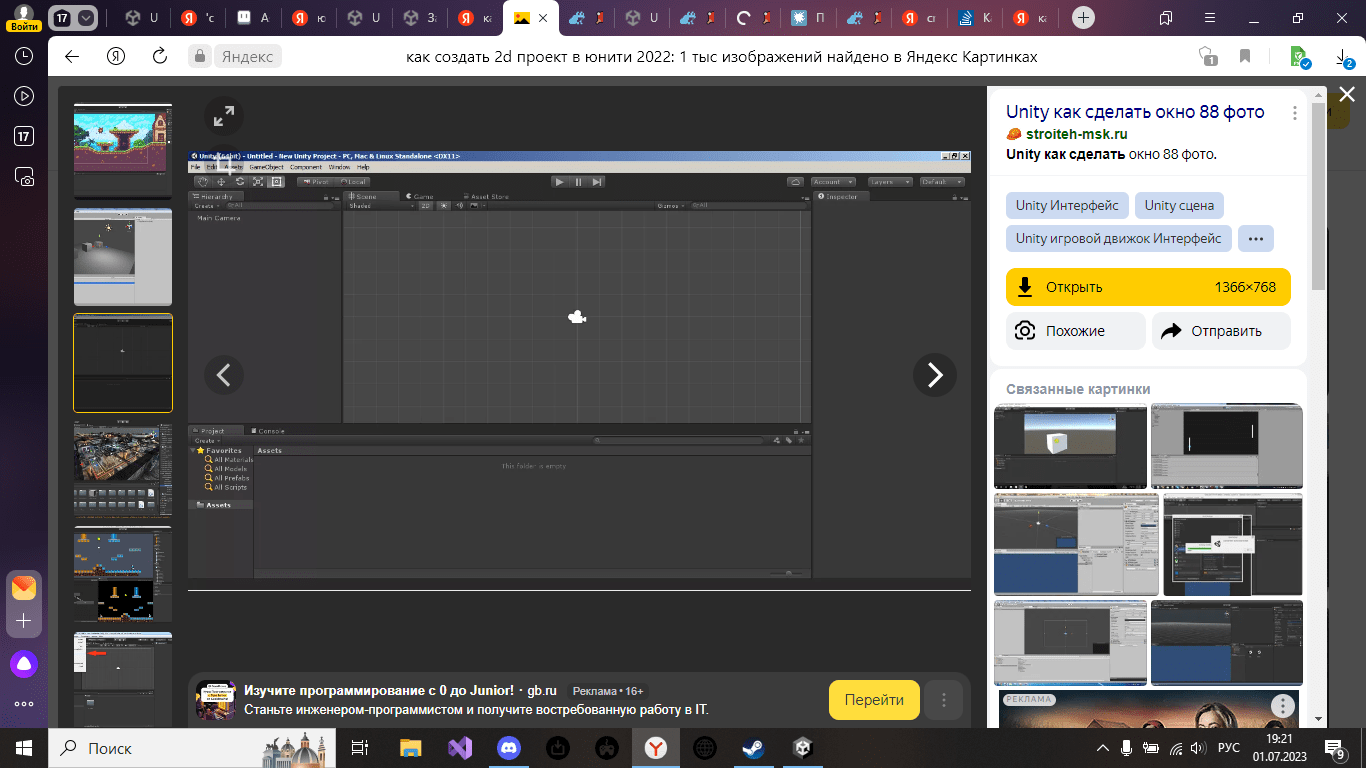Expand the image to fullscreen
The width and height of the screenshot is (1366, 768).
(224, 116)
